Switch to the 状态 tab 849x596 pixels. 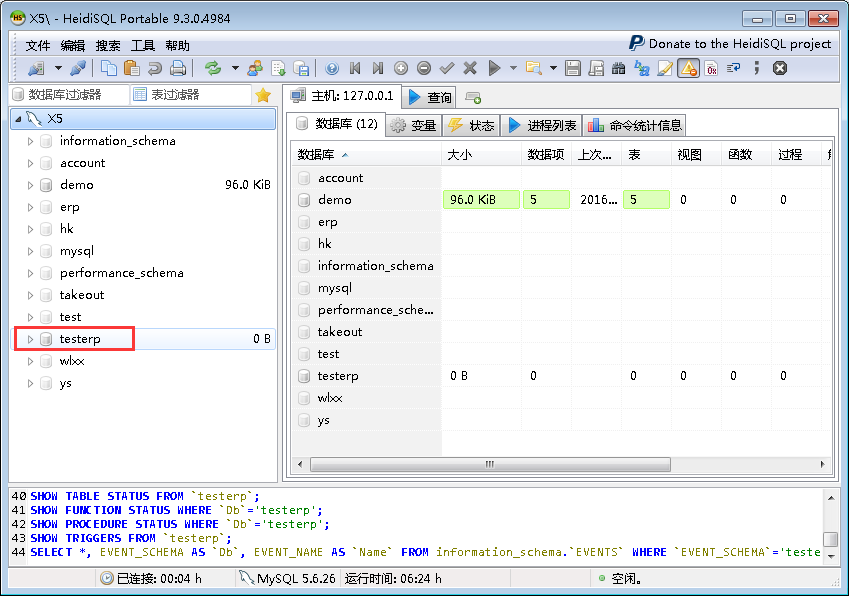point(471,126)
